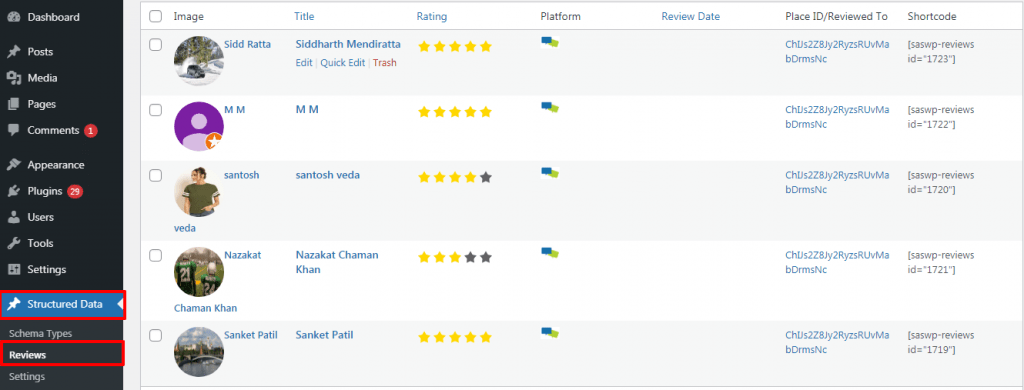
Task: Click the Posts pushpin icon
Action: point(13,52)
